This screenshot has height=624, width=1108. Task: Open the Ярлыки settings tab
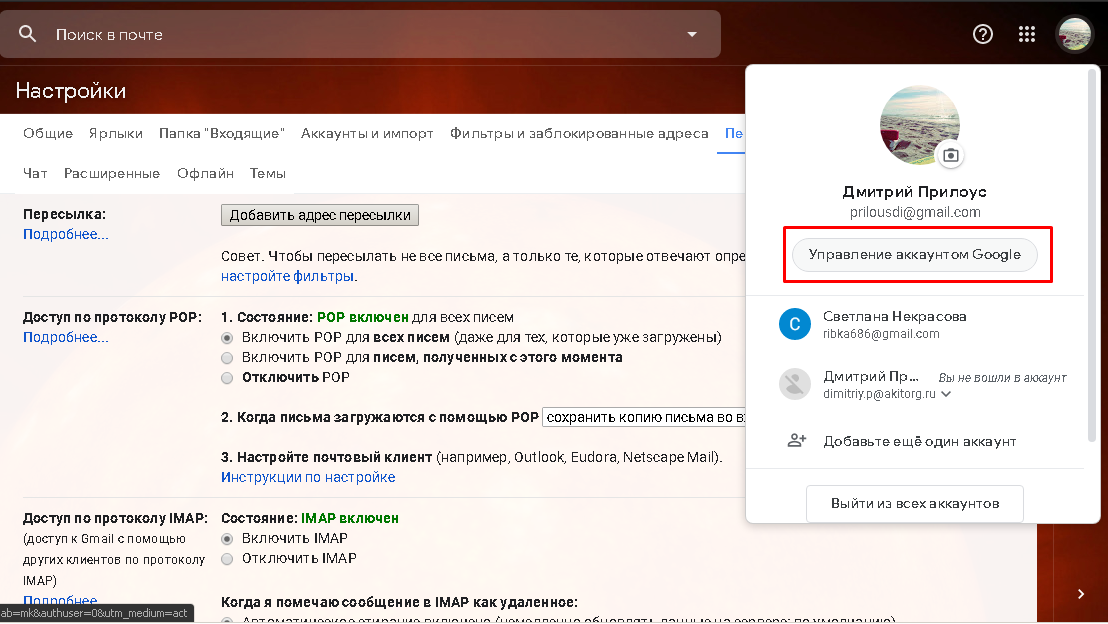click(116, 134)
